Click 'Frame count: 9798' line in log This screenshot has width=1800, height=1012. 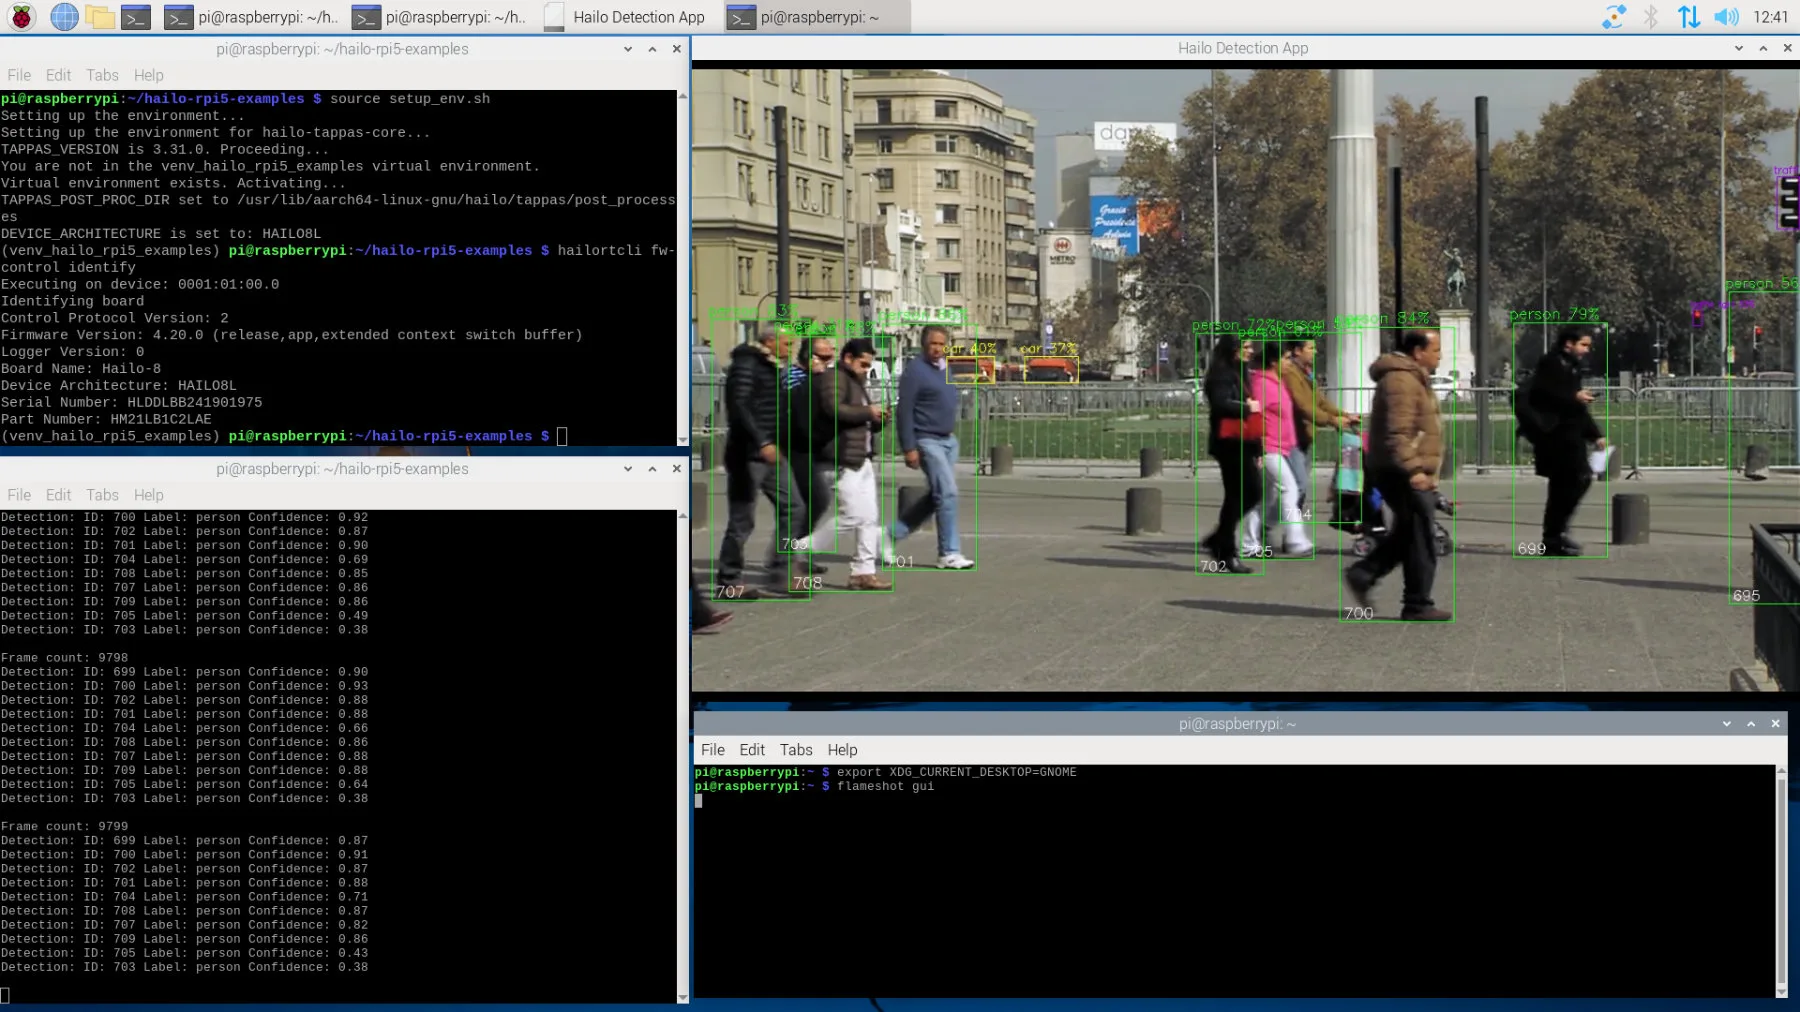pos(64,658)
